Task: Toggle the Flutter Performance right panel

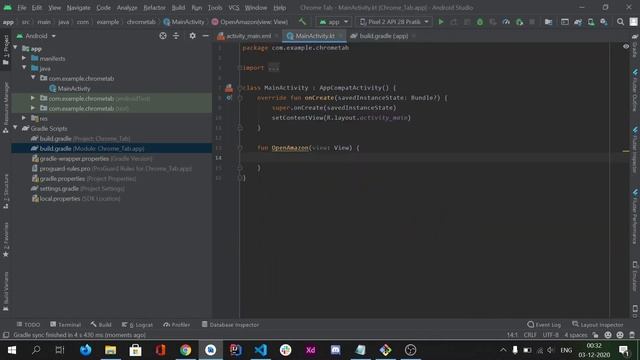Action: pyautogui.click(x=635, y=216)
